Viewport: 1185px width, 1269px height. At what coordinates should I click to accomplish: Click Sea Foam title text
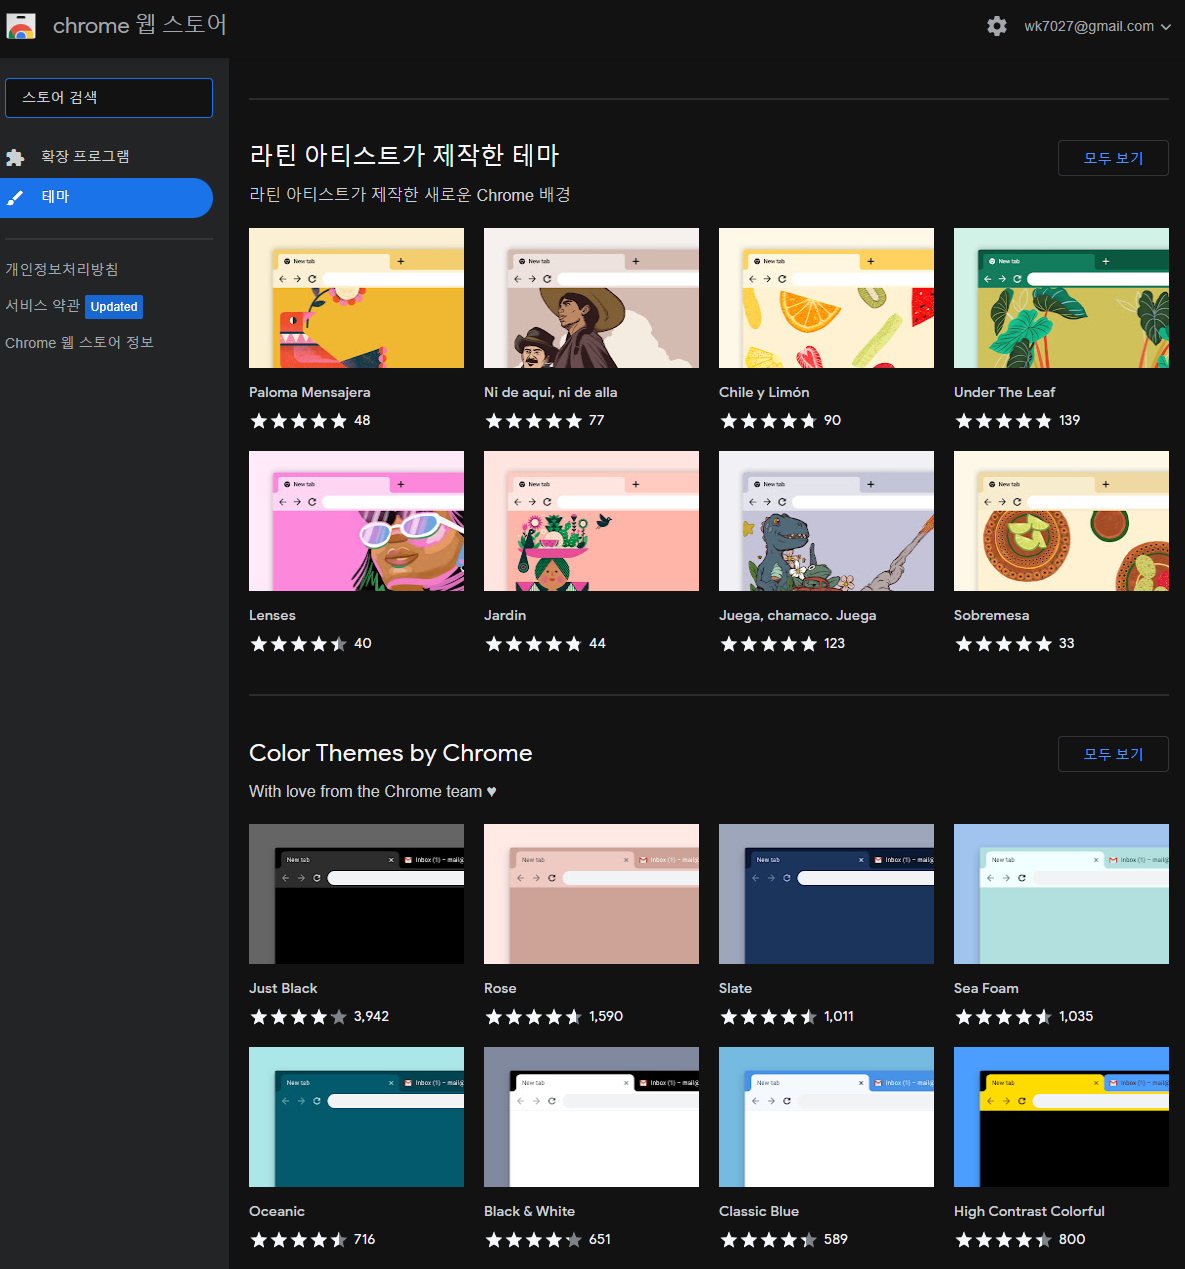tap(986, 988)
